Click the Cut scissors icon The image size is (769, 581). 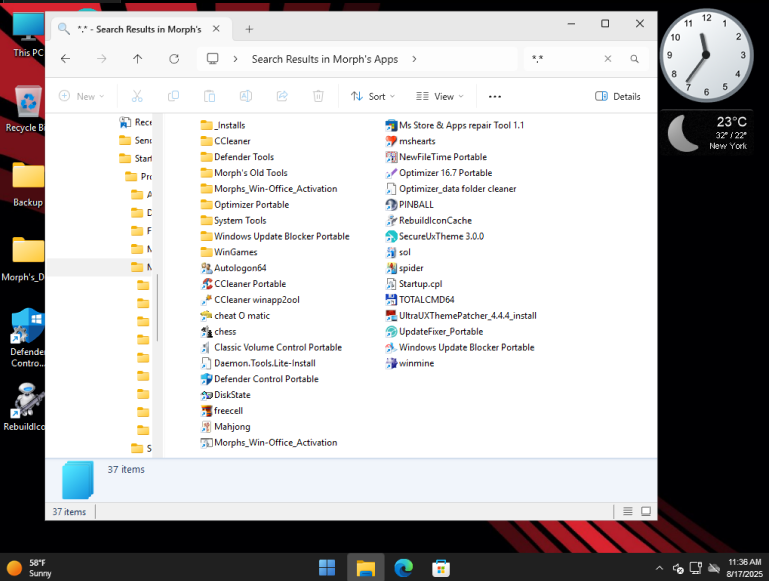click(137, 96)
